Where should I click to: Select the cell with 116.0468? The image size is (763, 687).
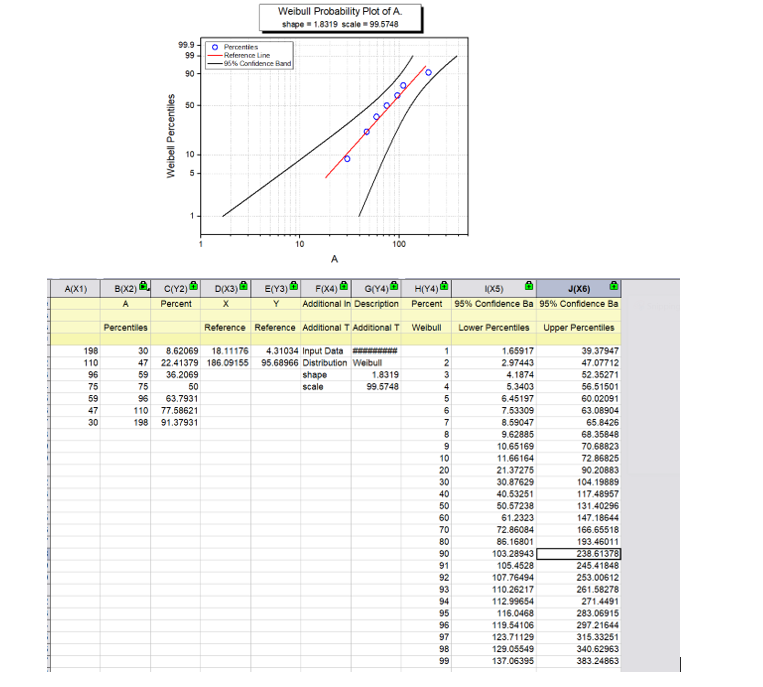coord(494,614)
